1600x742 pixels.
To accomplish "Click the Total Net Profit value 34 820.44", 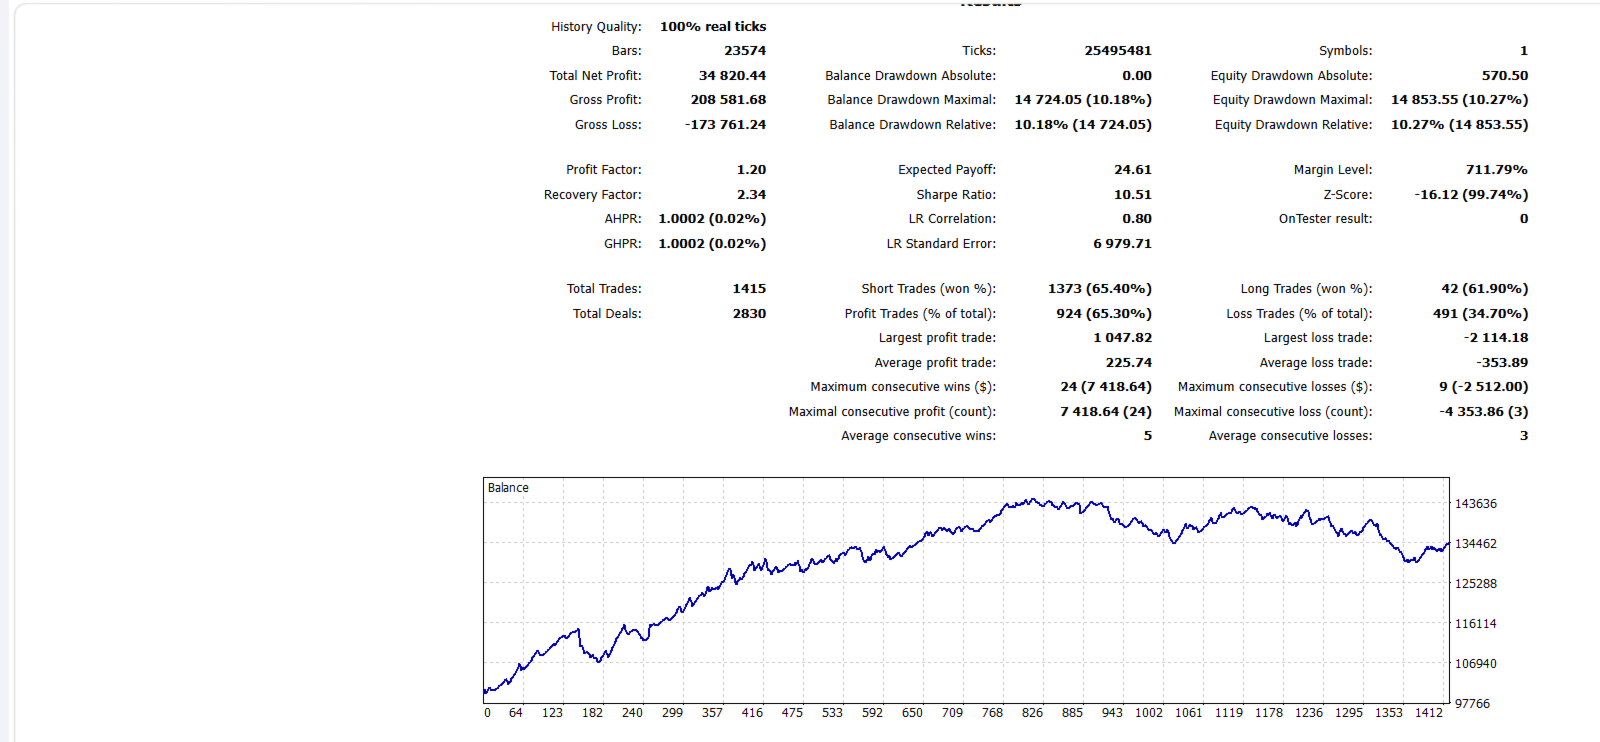I will (x=732, y=75).
